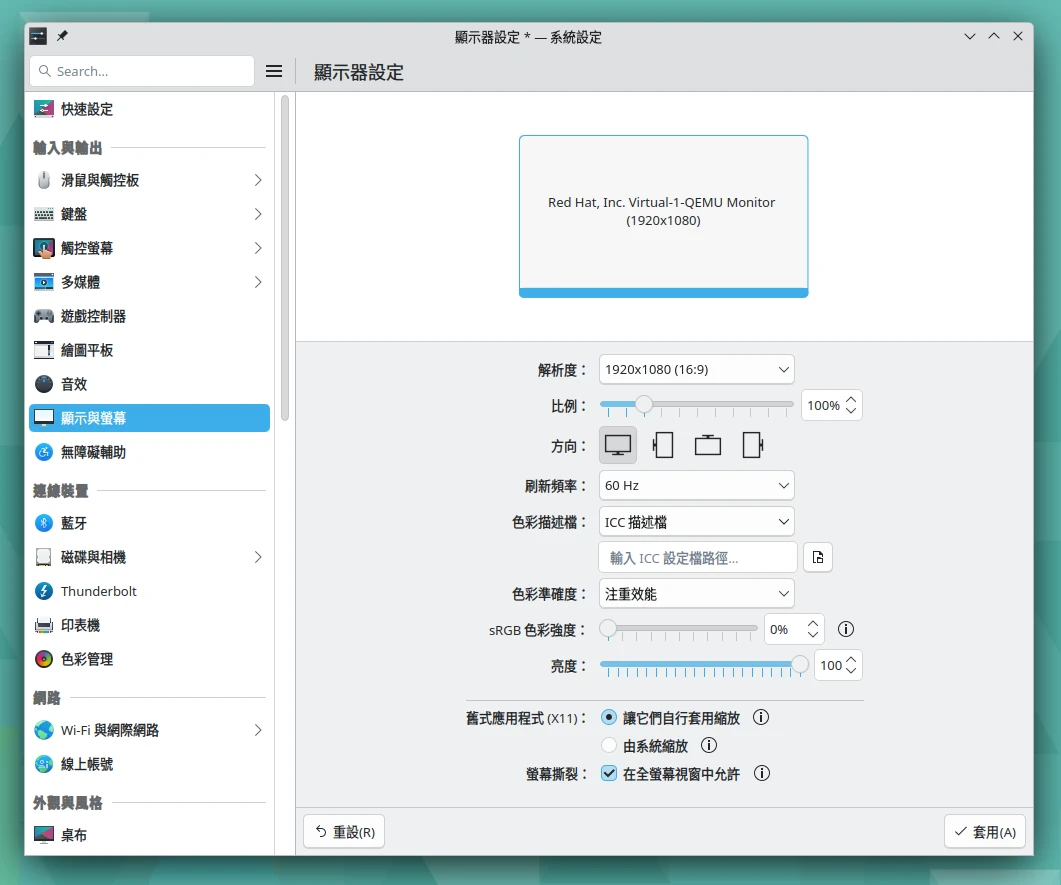This screenshot has width=1061, height=885.
Task: Click the ICC profile file browse icon
Action: [818, 558]
